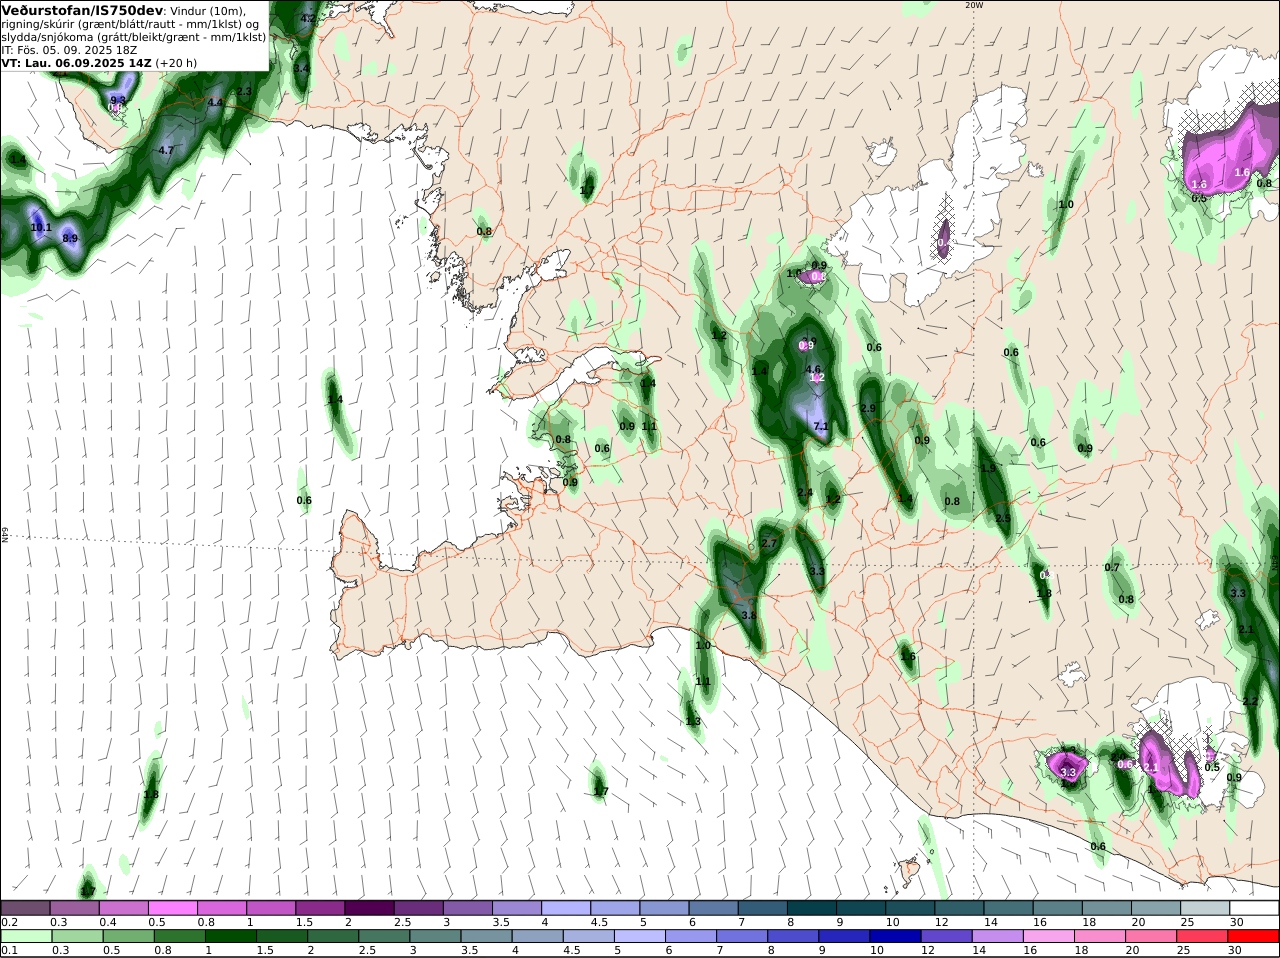1280x958 pixels.
Task: Click the "(+20 h)" forecast offset text
Action: (x=176, y=62)
